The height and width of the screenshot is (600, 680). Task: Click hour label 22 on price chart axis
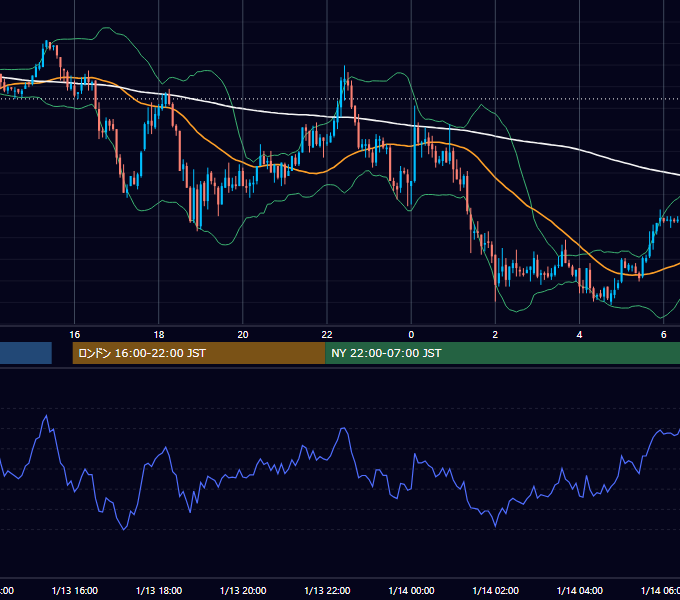(x=327, y=334)
